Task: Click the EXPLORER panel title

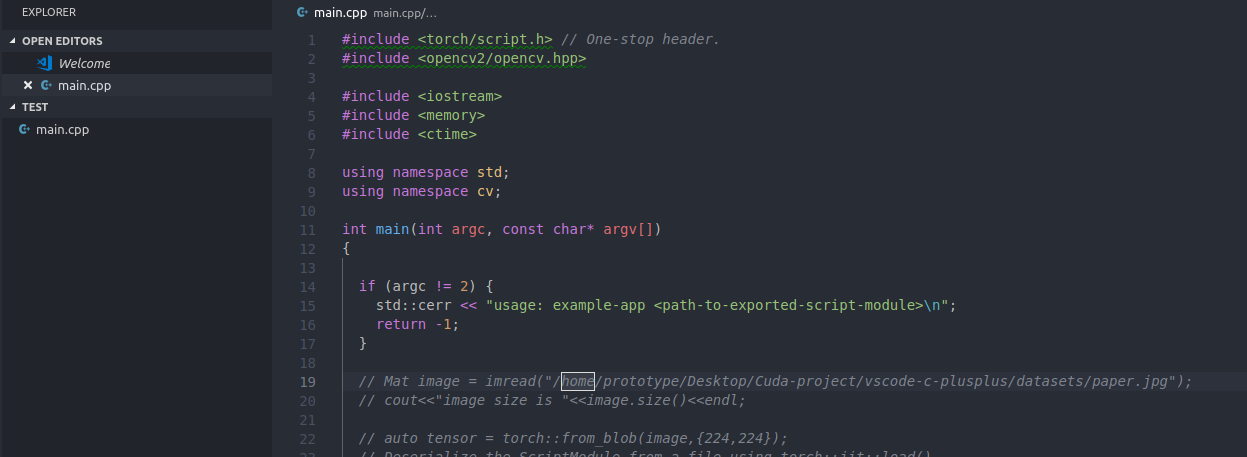Action: coord(49,12)
